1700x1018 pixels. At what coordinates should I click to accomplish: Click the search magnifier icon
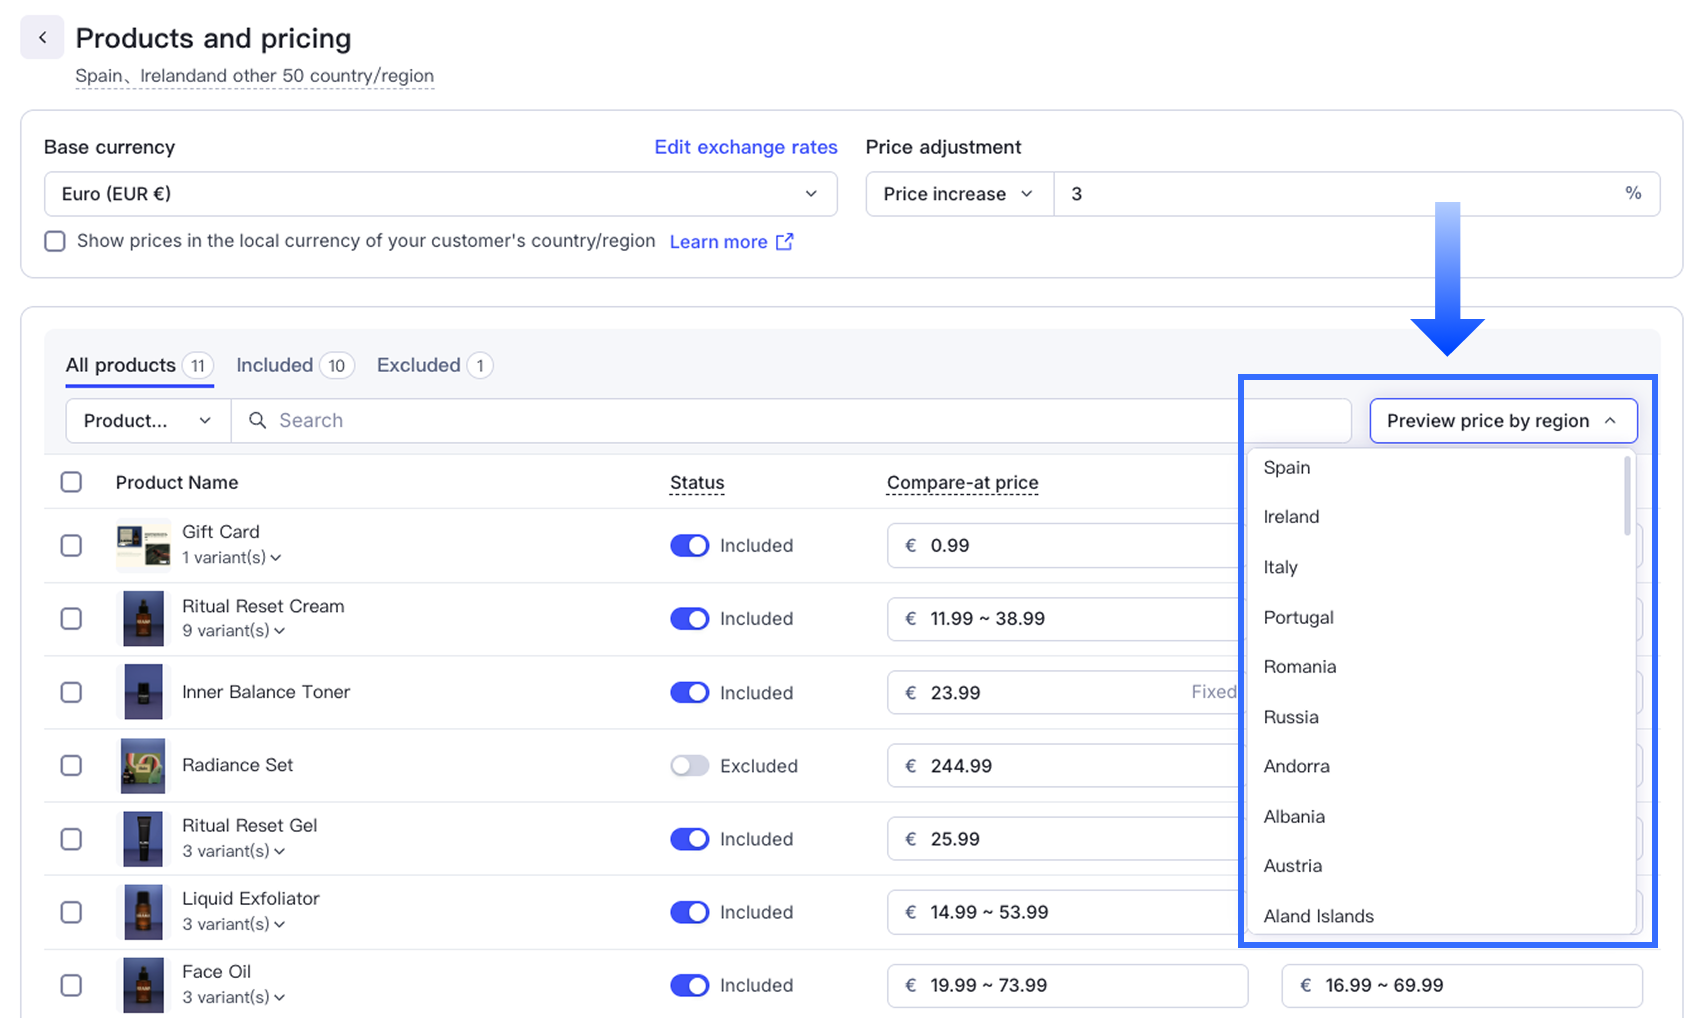point(257,421)
